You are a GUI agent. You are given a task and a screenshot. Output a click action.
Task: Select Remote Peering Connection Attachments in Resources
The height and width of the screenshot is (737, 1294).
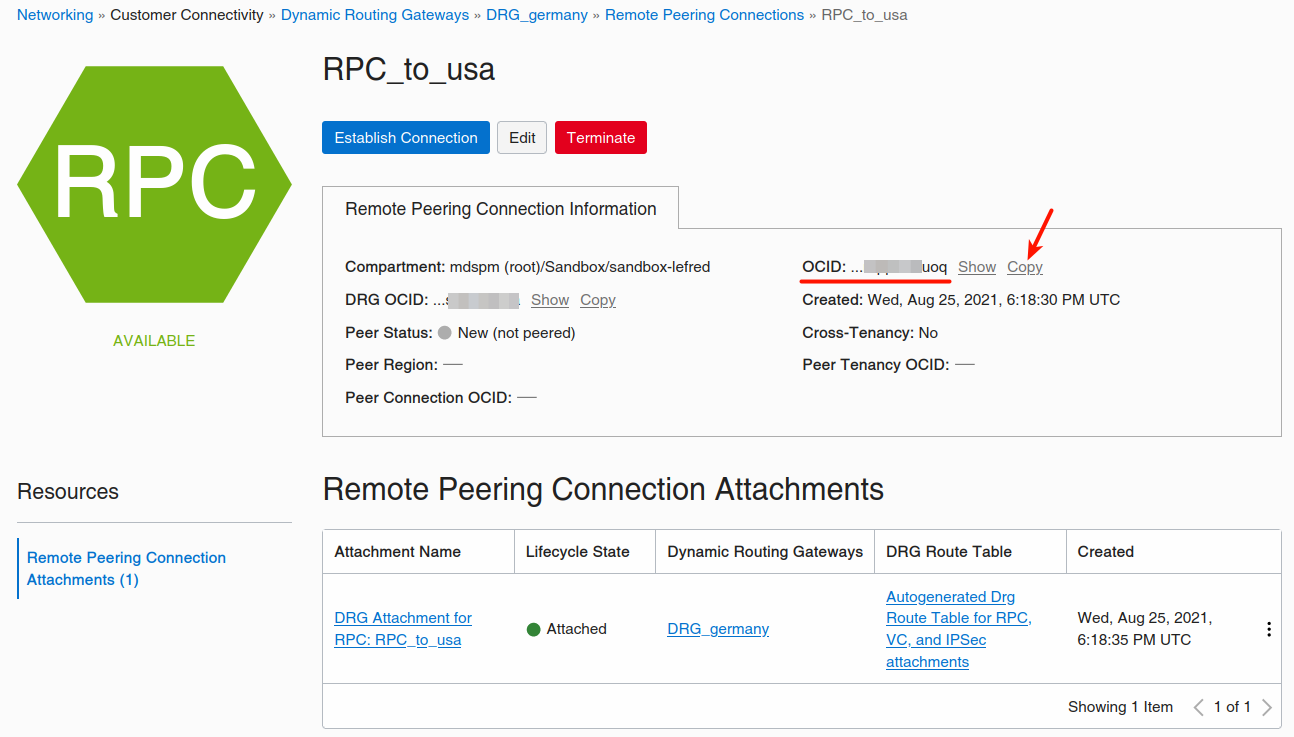coord(126,568)
